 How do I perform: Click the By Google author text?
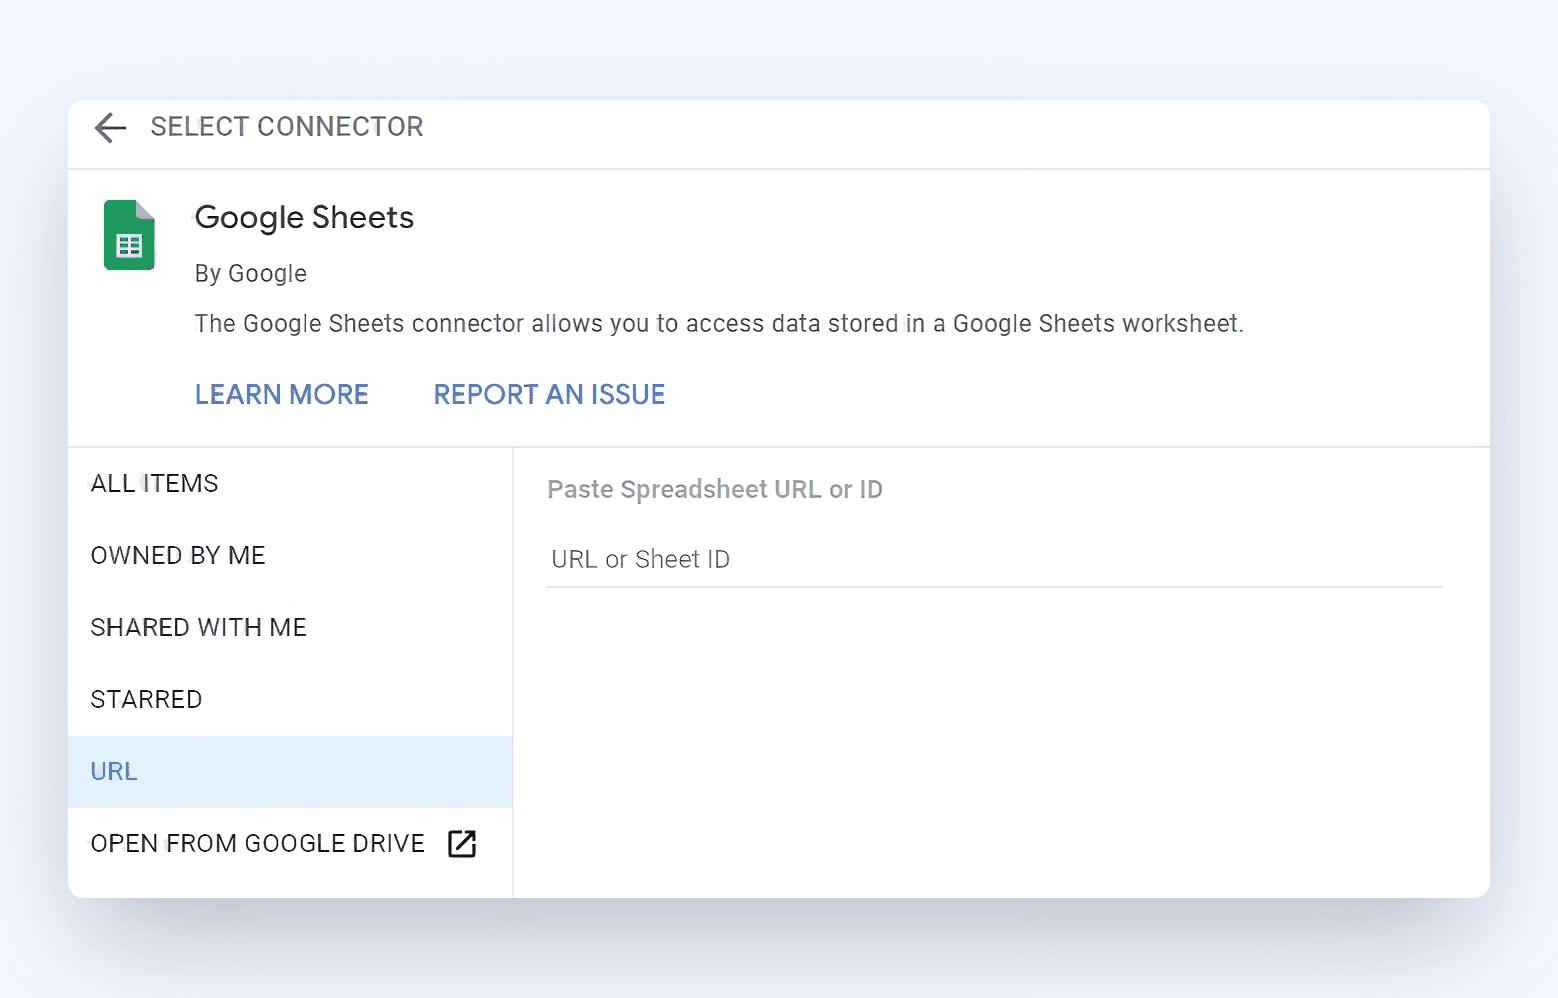pos(251,274)
